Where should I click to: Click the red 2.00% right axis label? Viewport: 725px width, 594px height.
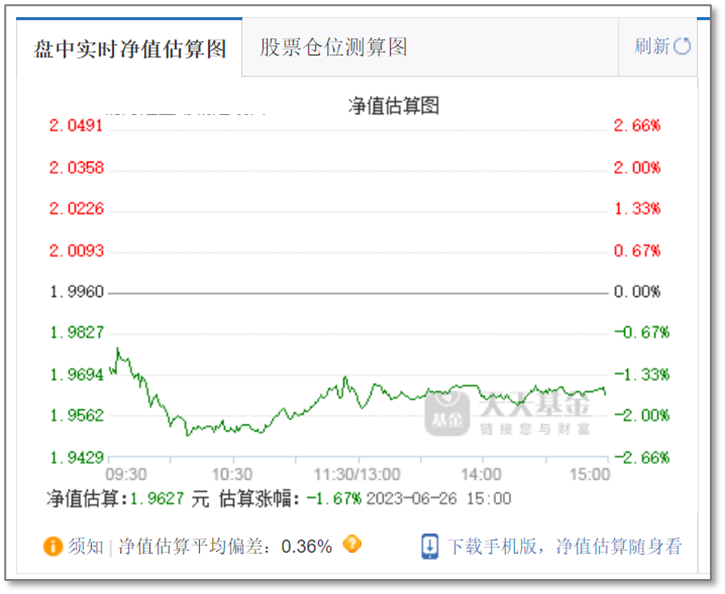pyautogui.click(x=637, y=167)
